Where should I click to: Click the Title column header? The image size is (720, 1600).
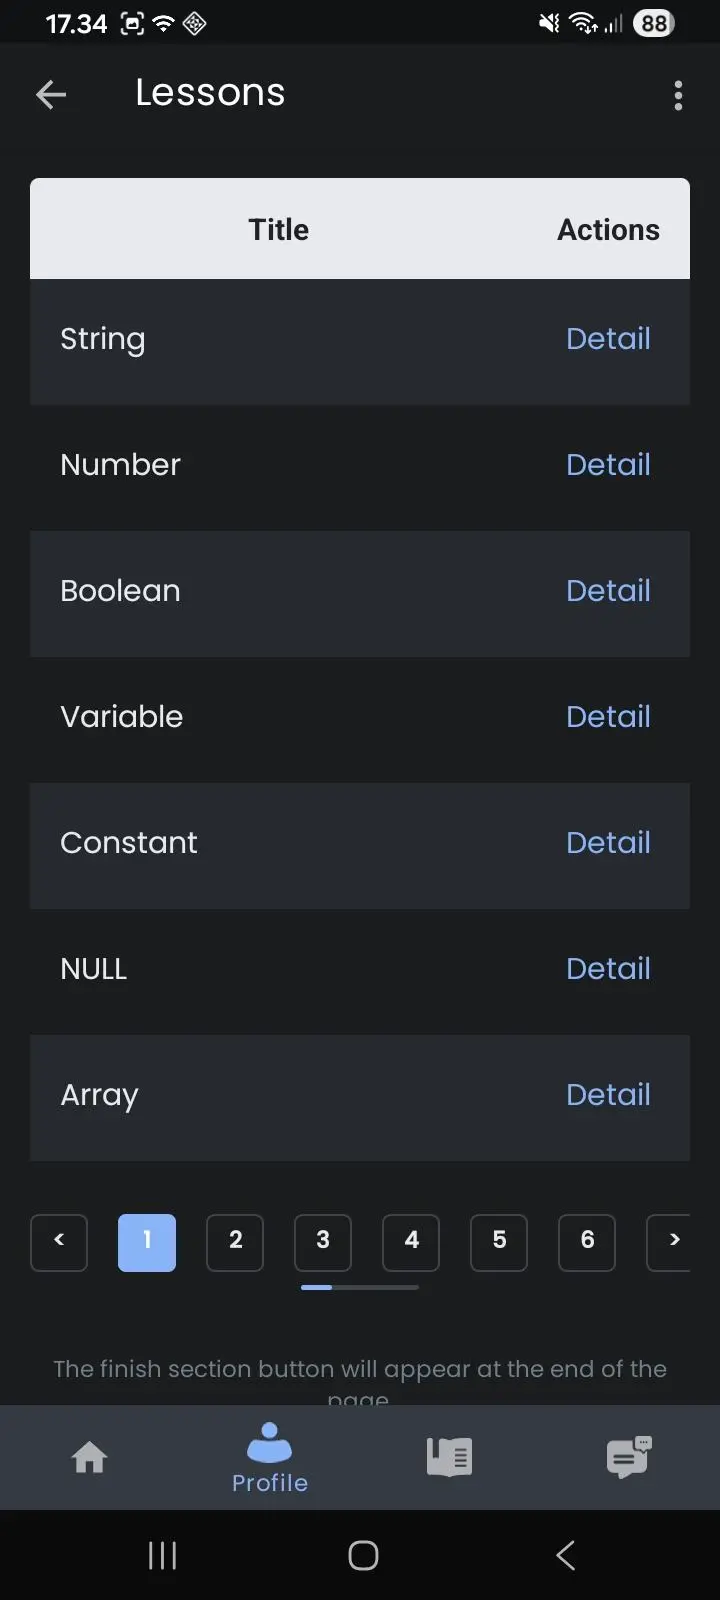(279, 229)
